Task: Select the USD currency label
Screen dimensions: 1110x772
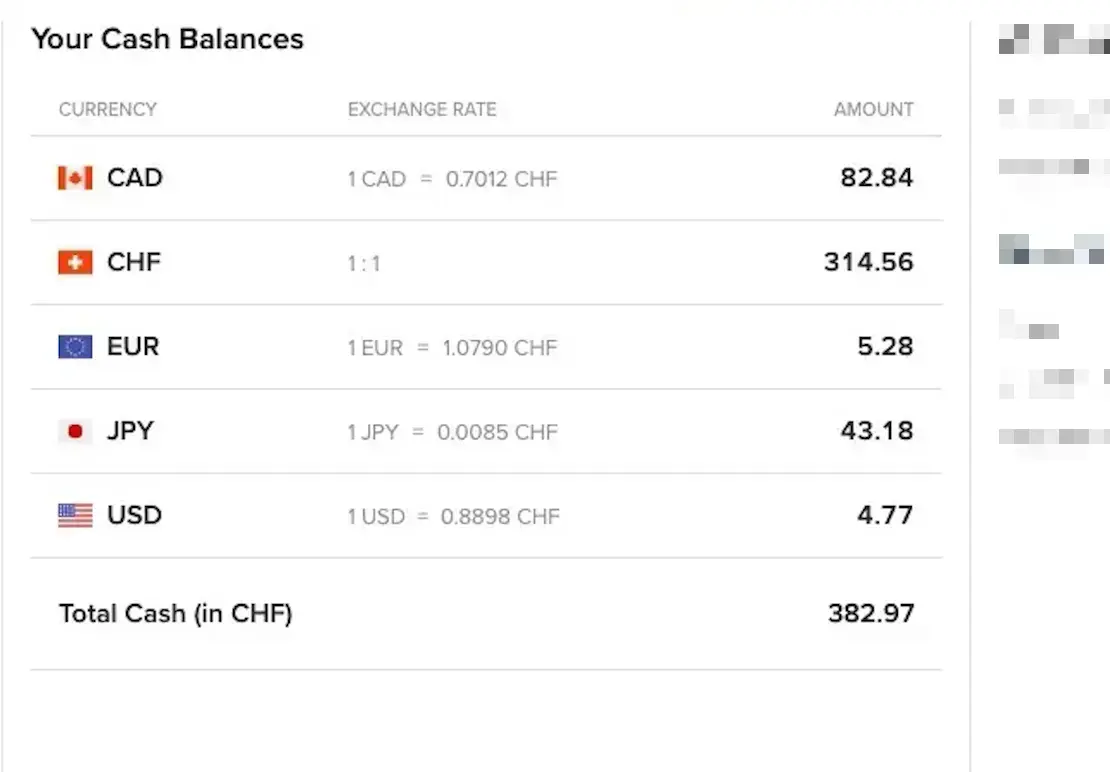Action: [x=134, y=516]
